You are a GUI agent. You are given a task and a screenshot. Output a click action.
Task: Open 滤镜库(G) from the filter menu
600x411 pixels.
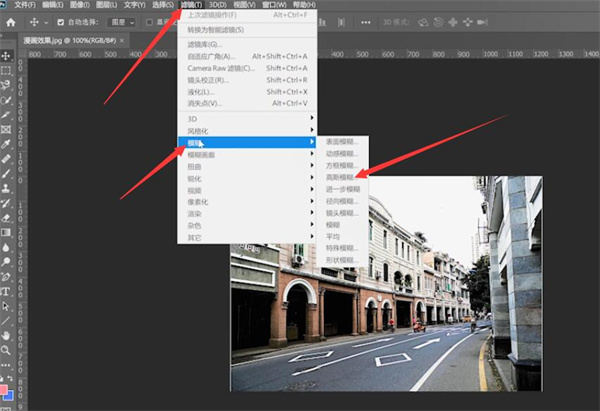(x=247, y=44)
